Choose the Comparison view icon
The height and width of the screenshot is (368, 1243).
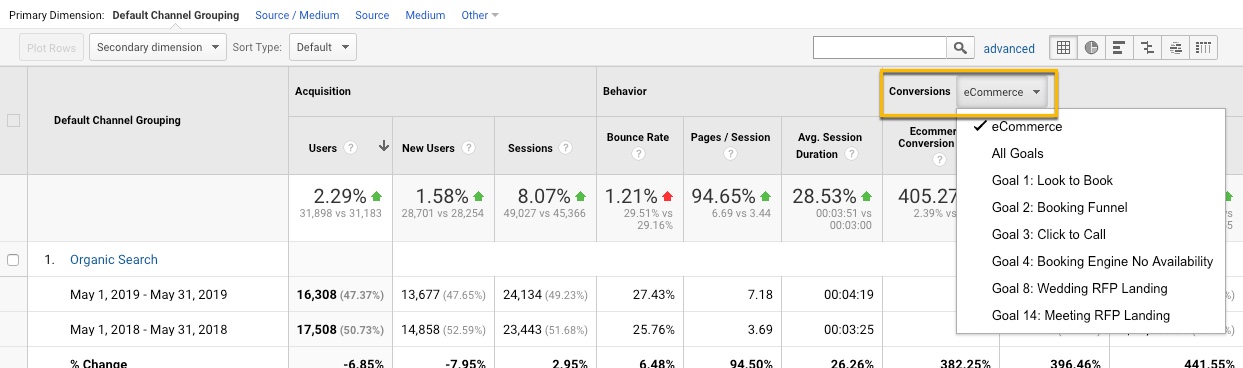pyautogui.click(x=1147, y=47)
